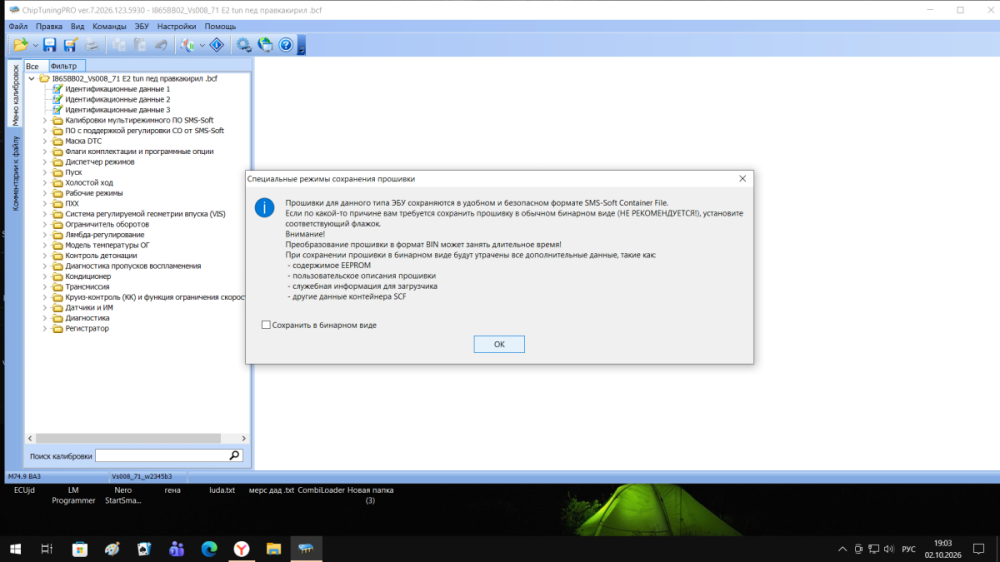Open the Команды menu
The image size is (1000, 562).
pyautogui.click(x=109, y=26)
